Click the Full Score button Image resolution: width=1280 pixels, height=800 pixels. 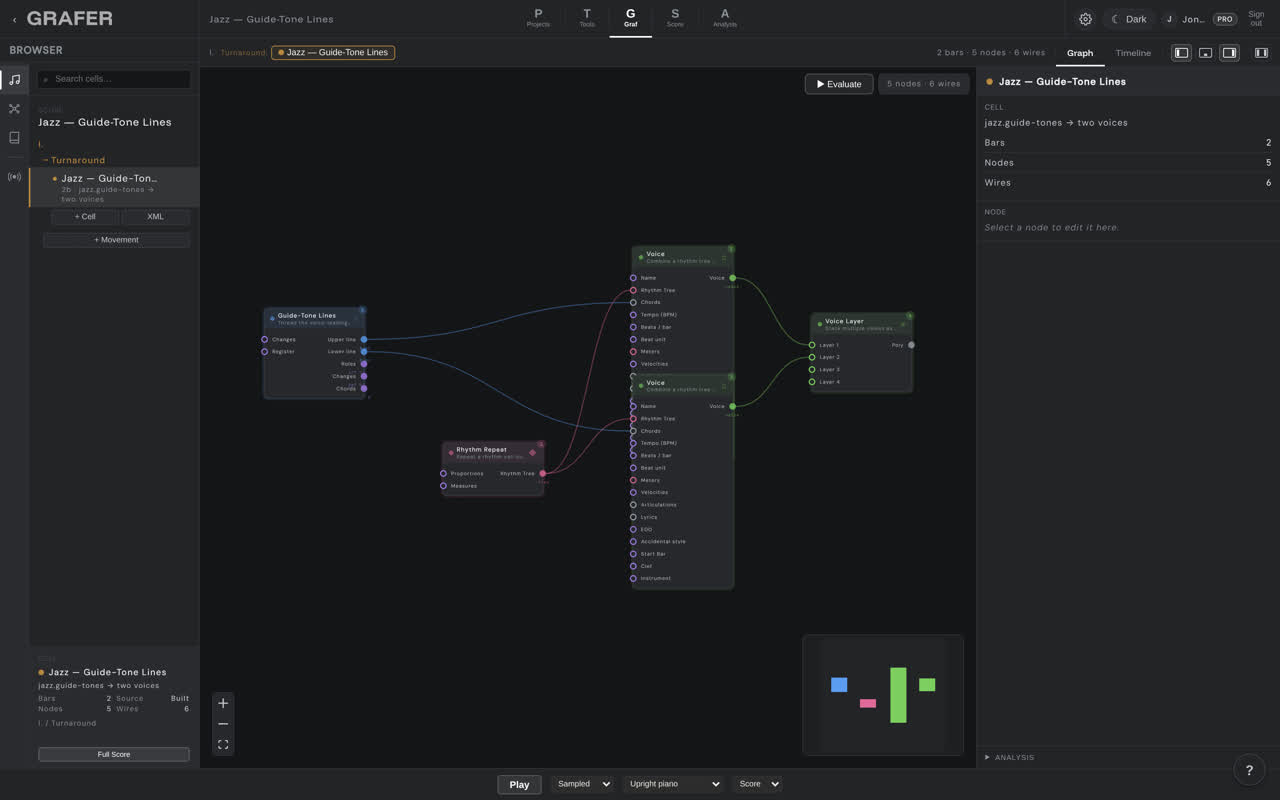114,754
